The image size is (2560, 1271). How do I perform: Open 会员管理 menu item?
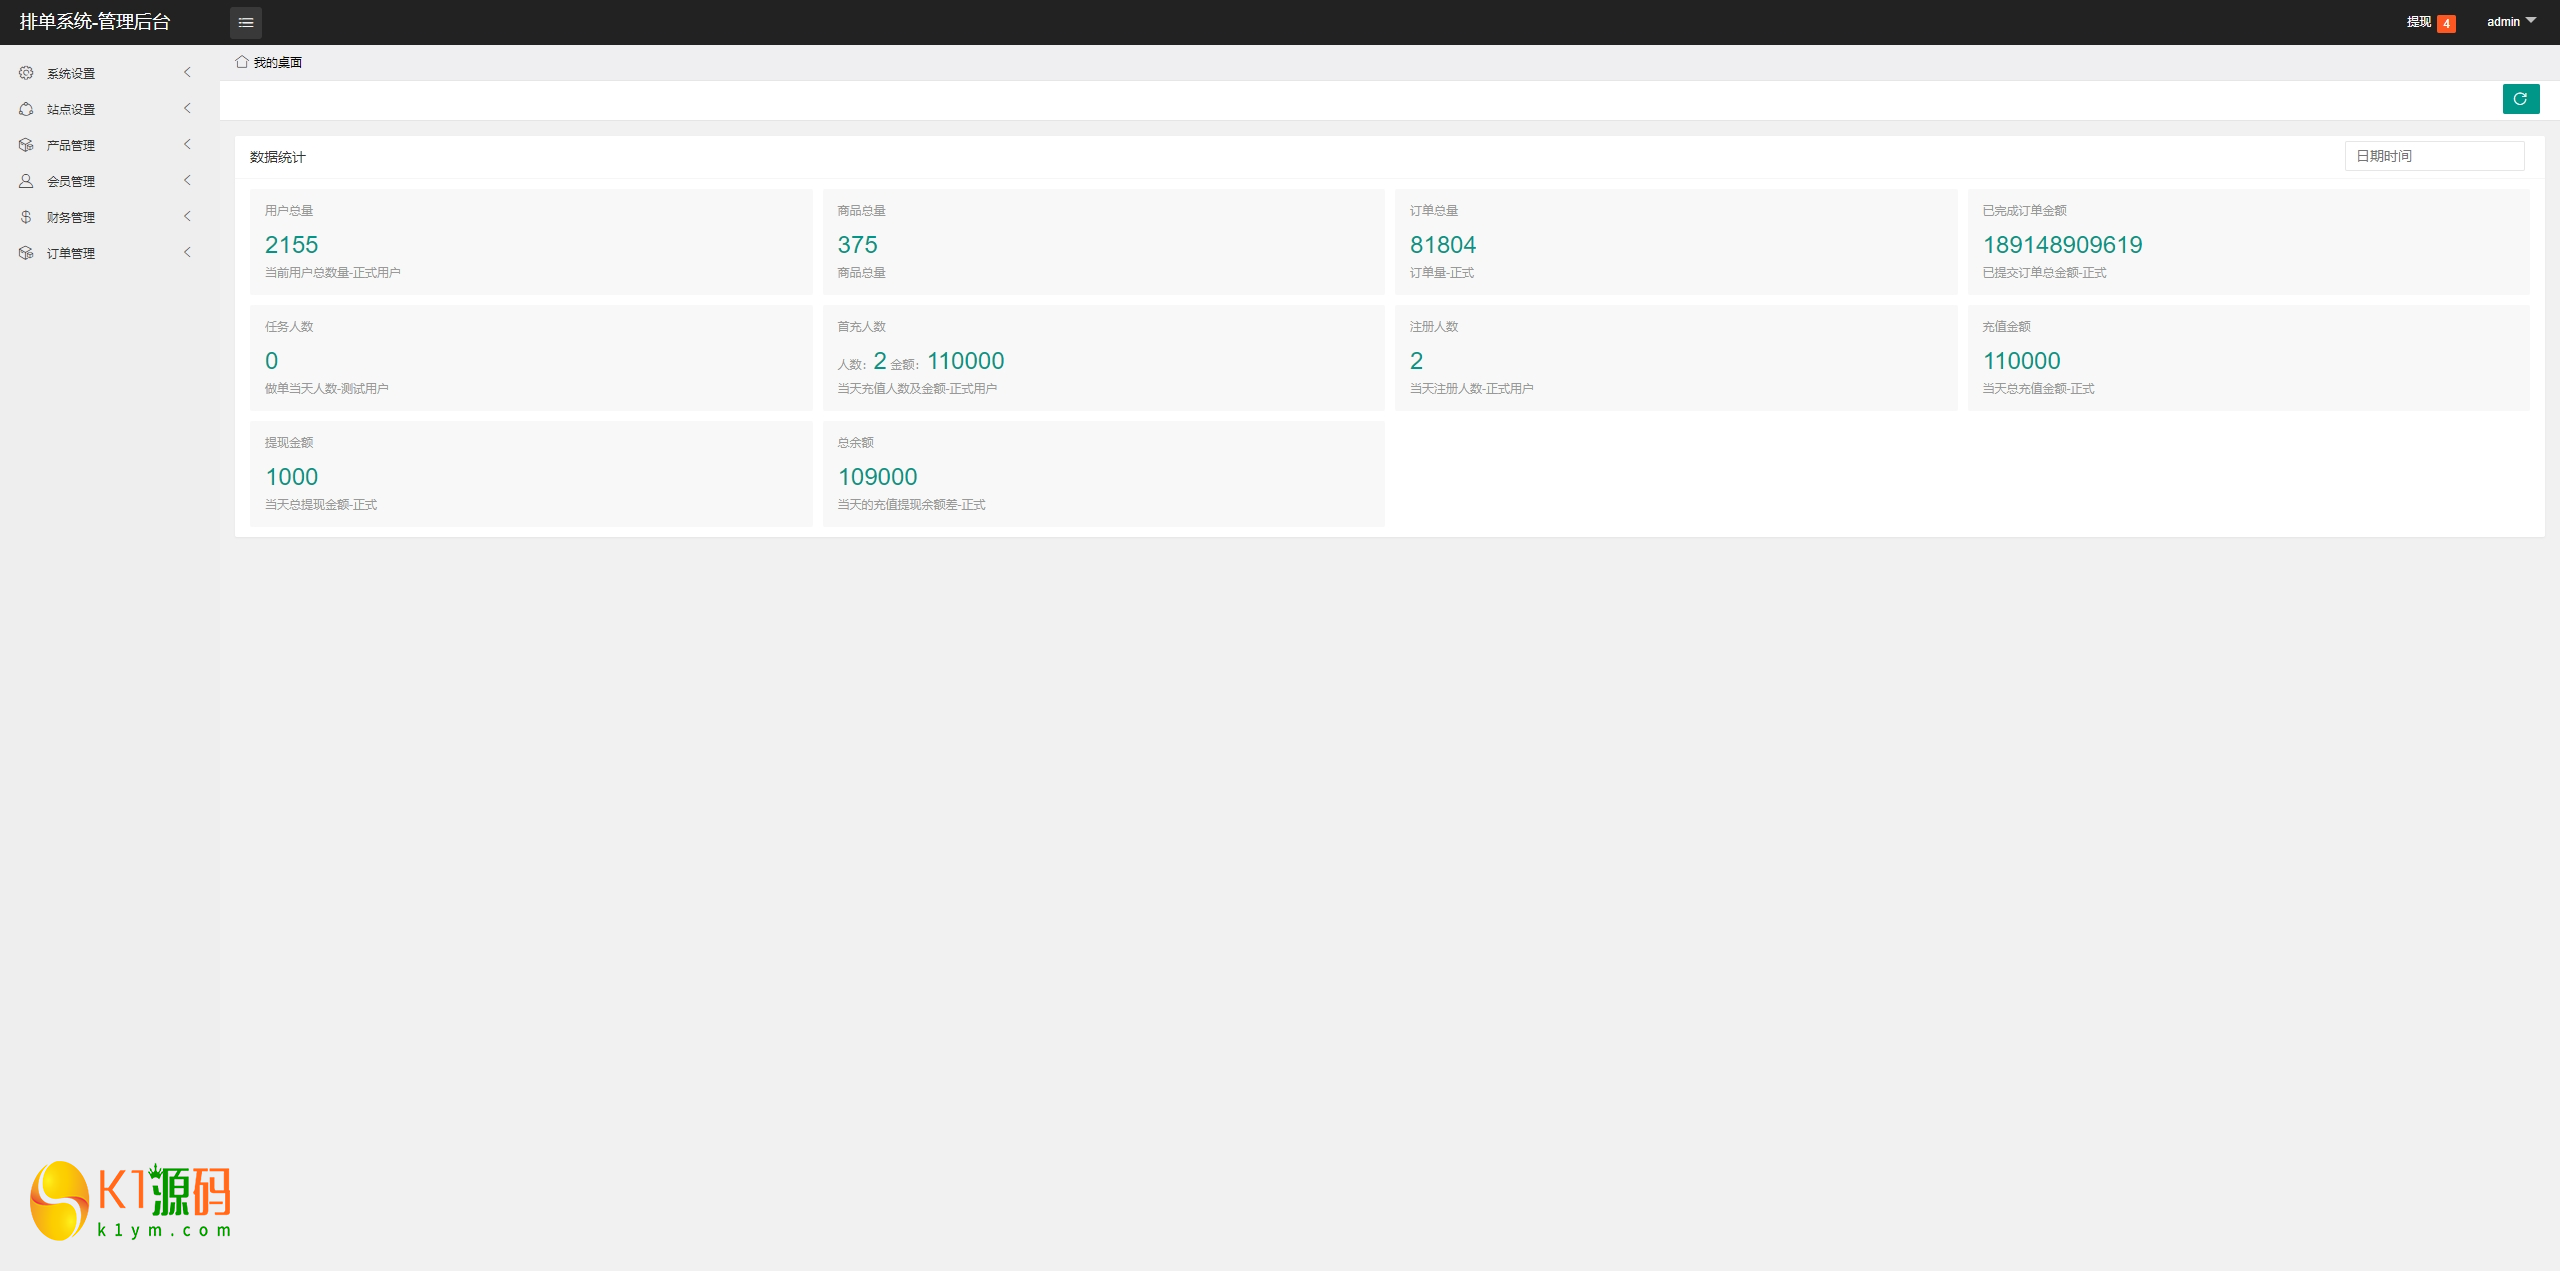(71, 181)
